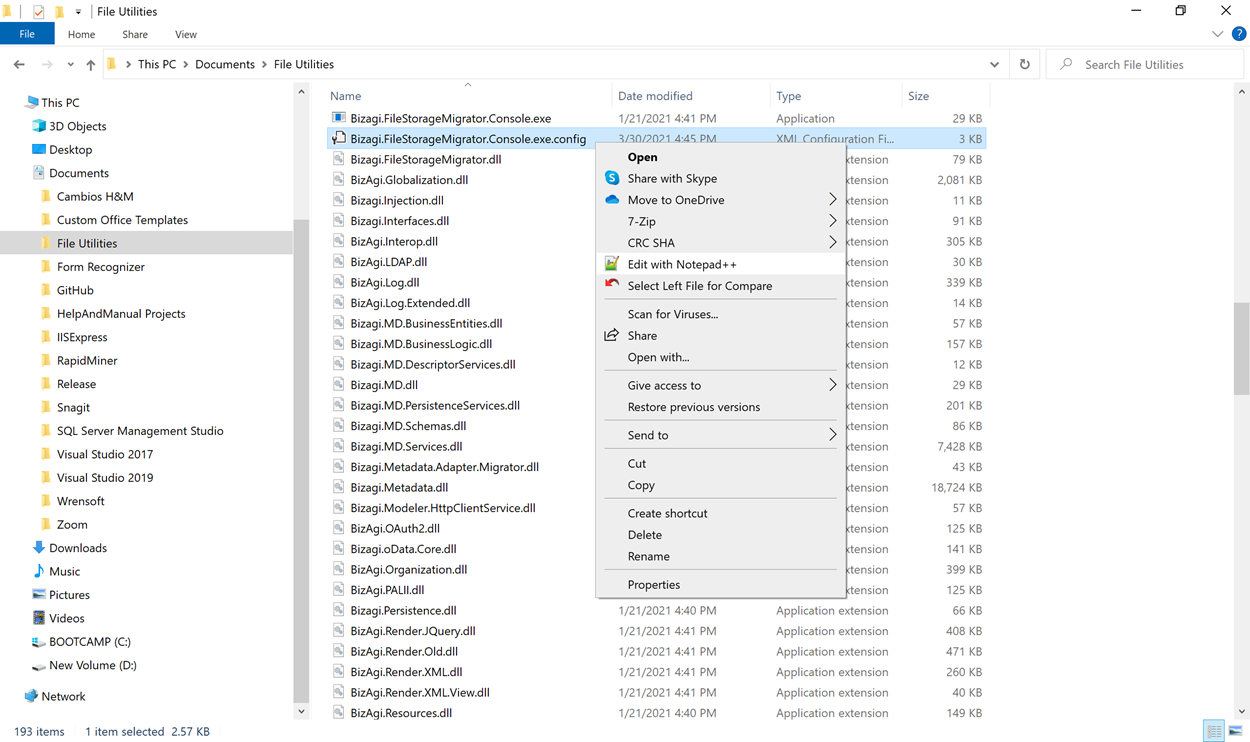Open Documents via the breadcrumb link

(x=225, y=63)
